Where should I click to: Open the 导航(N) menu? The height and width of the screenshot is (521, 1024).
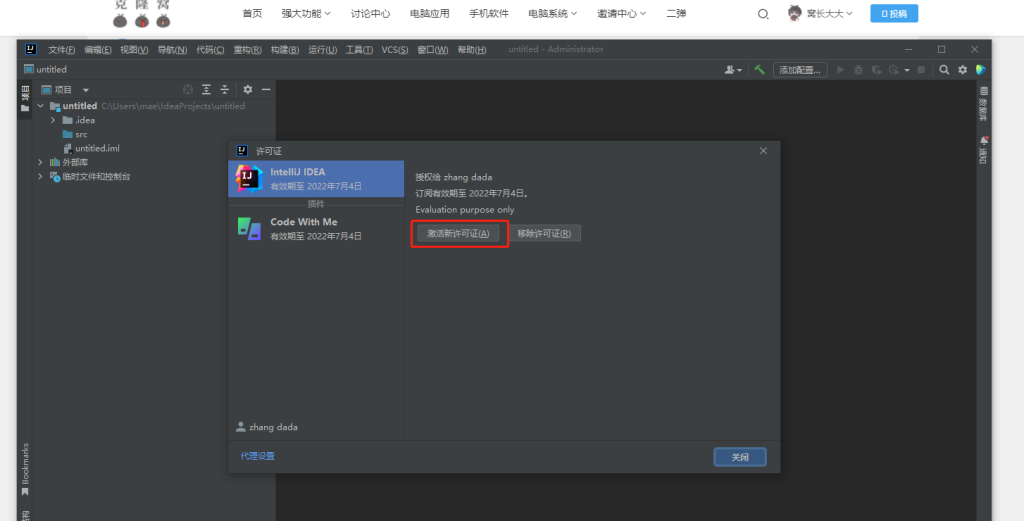[x=172, y=50]
